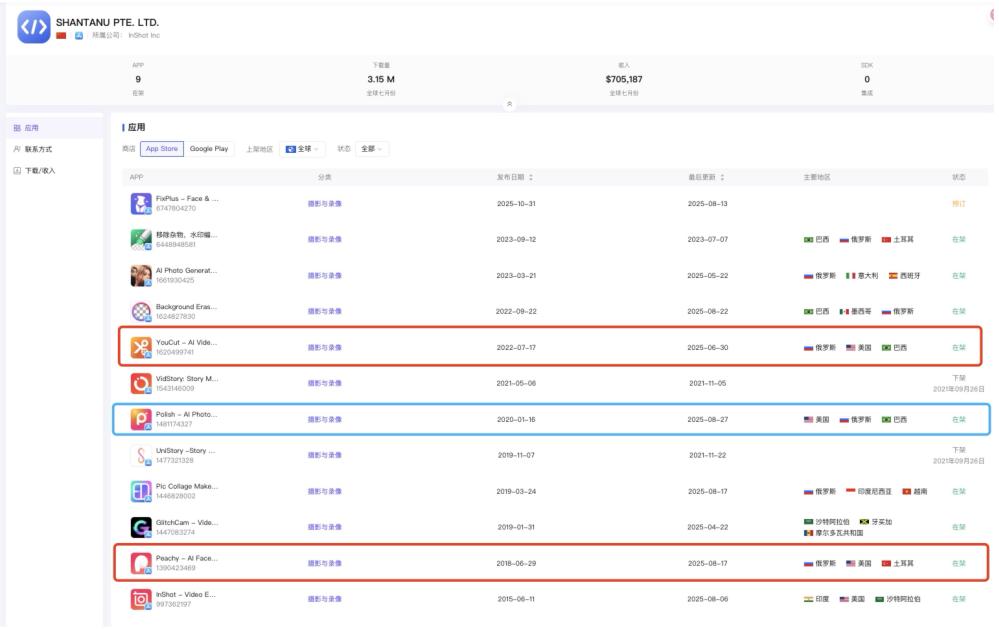999x629 pixels.
Task: Collapse the stats summary with chevron button
Action: point(509,104)
